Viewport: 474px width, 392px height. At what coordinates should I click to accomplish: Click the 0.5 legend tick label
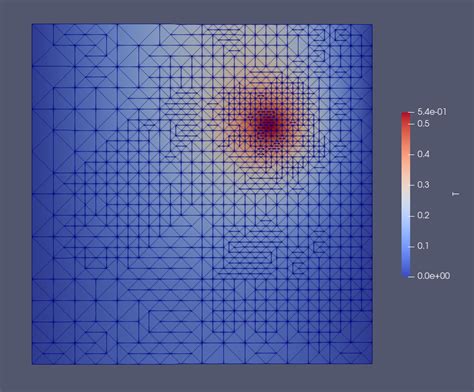[423, 124]
